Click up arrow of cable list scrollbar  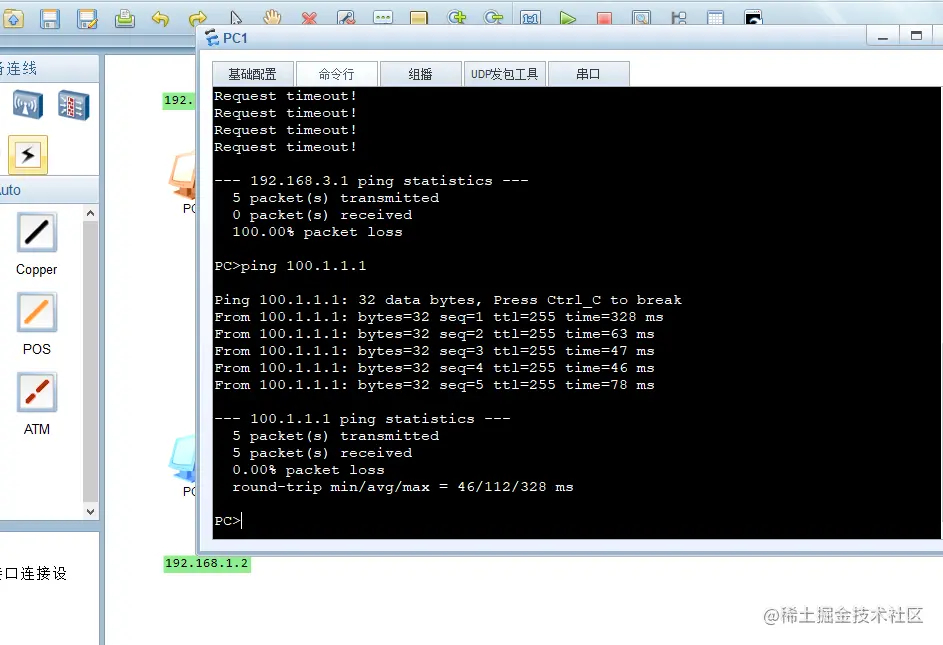90,213
